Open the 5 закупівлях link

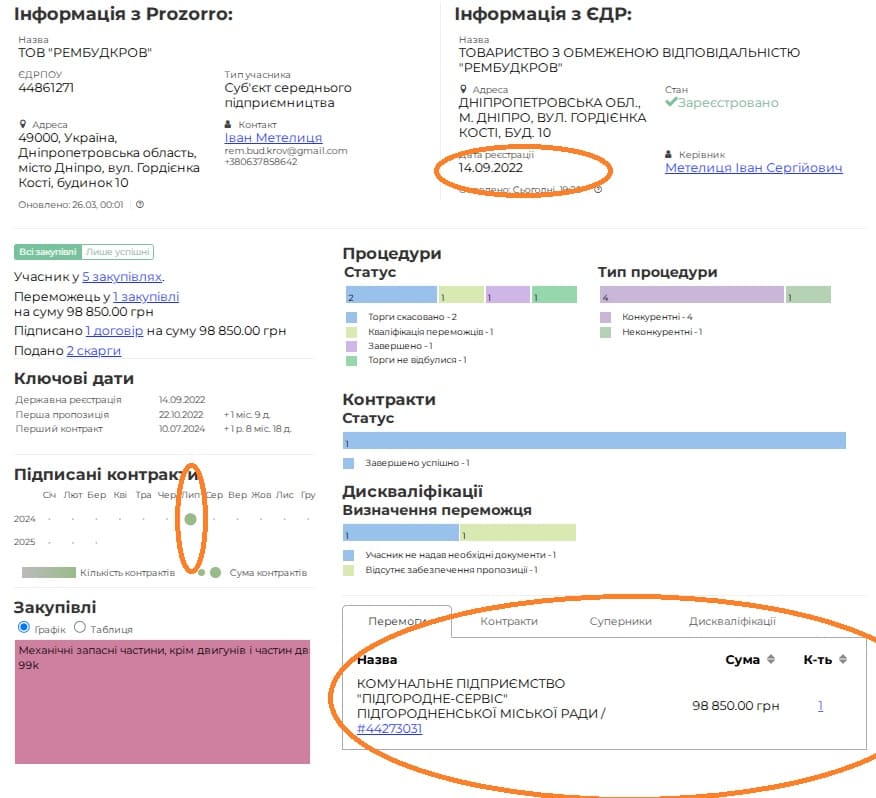(x=122, y=277)
